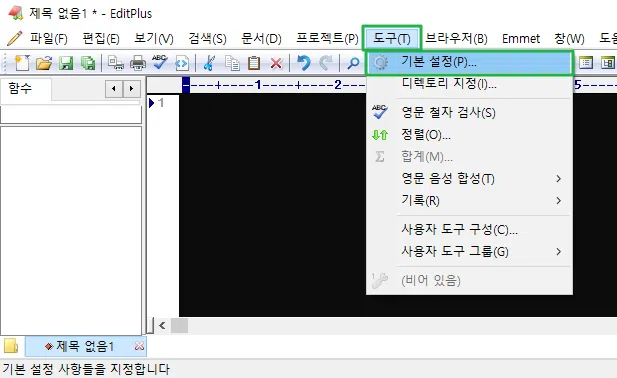This screenshot has height=378, width=617.
Task: Click the status bar text 기본 설정 사항들을 지정합니다
Action: tap(86, 369)
